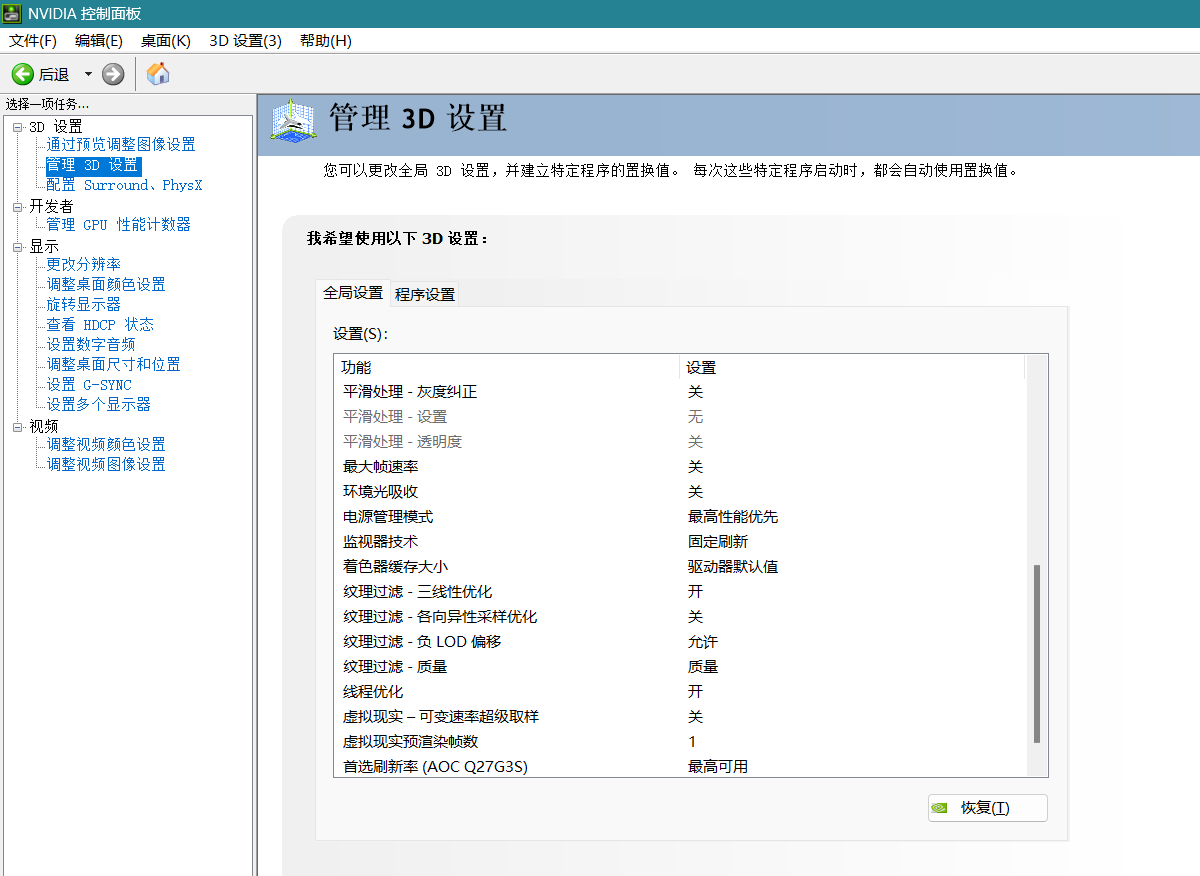Click the 设置 column header

tap(852, 367)
